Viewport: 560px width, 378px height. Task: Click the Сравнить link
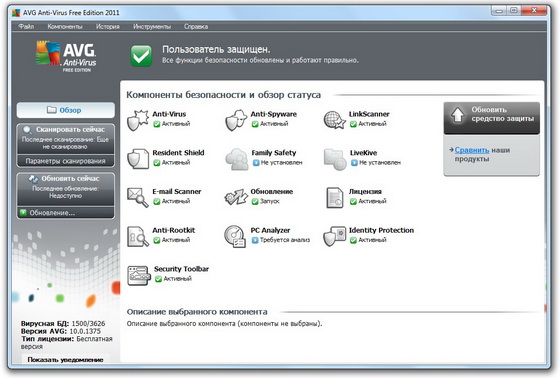click(x=472, y=150)
